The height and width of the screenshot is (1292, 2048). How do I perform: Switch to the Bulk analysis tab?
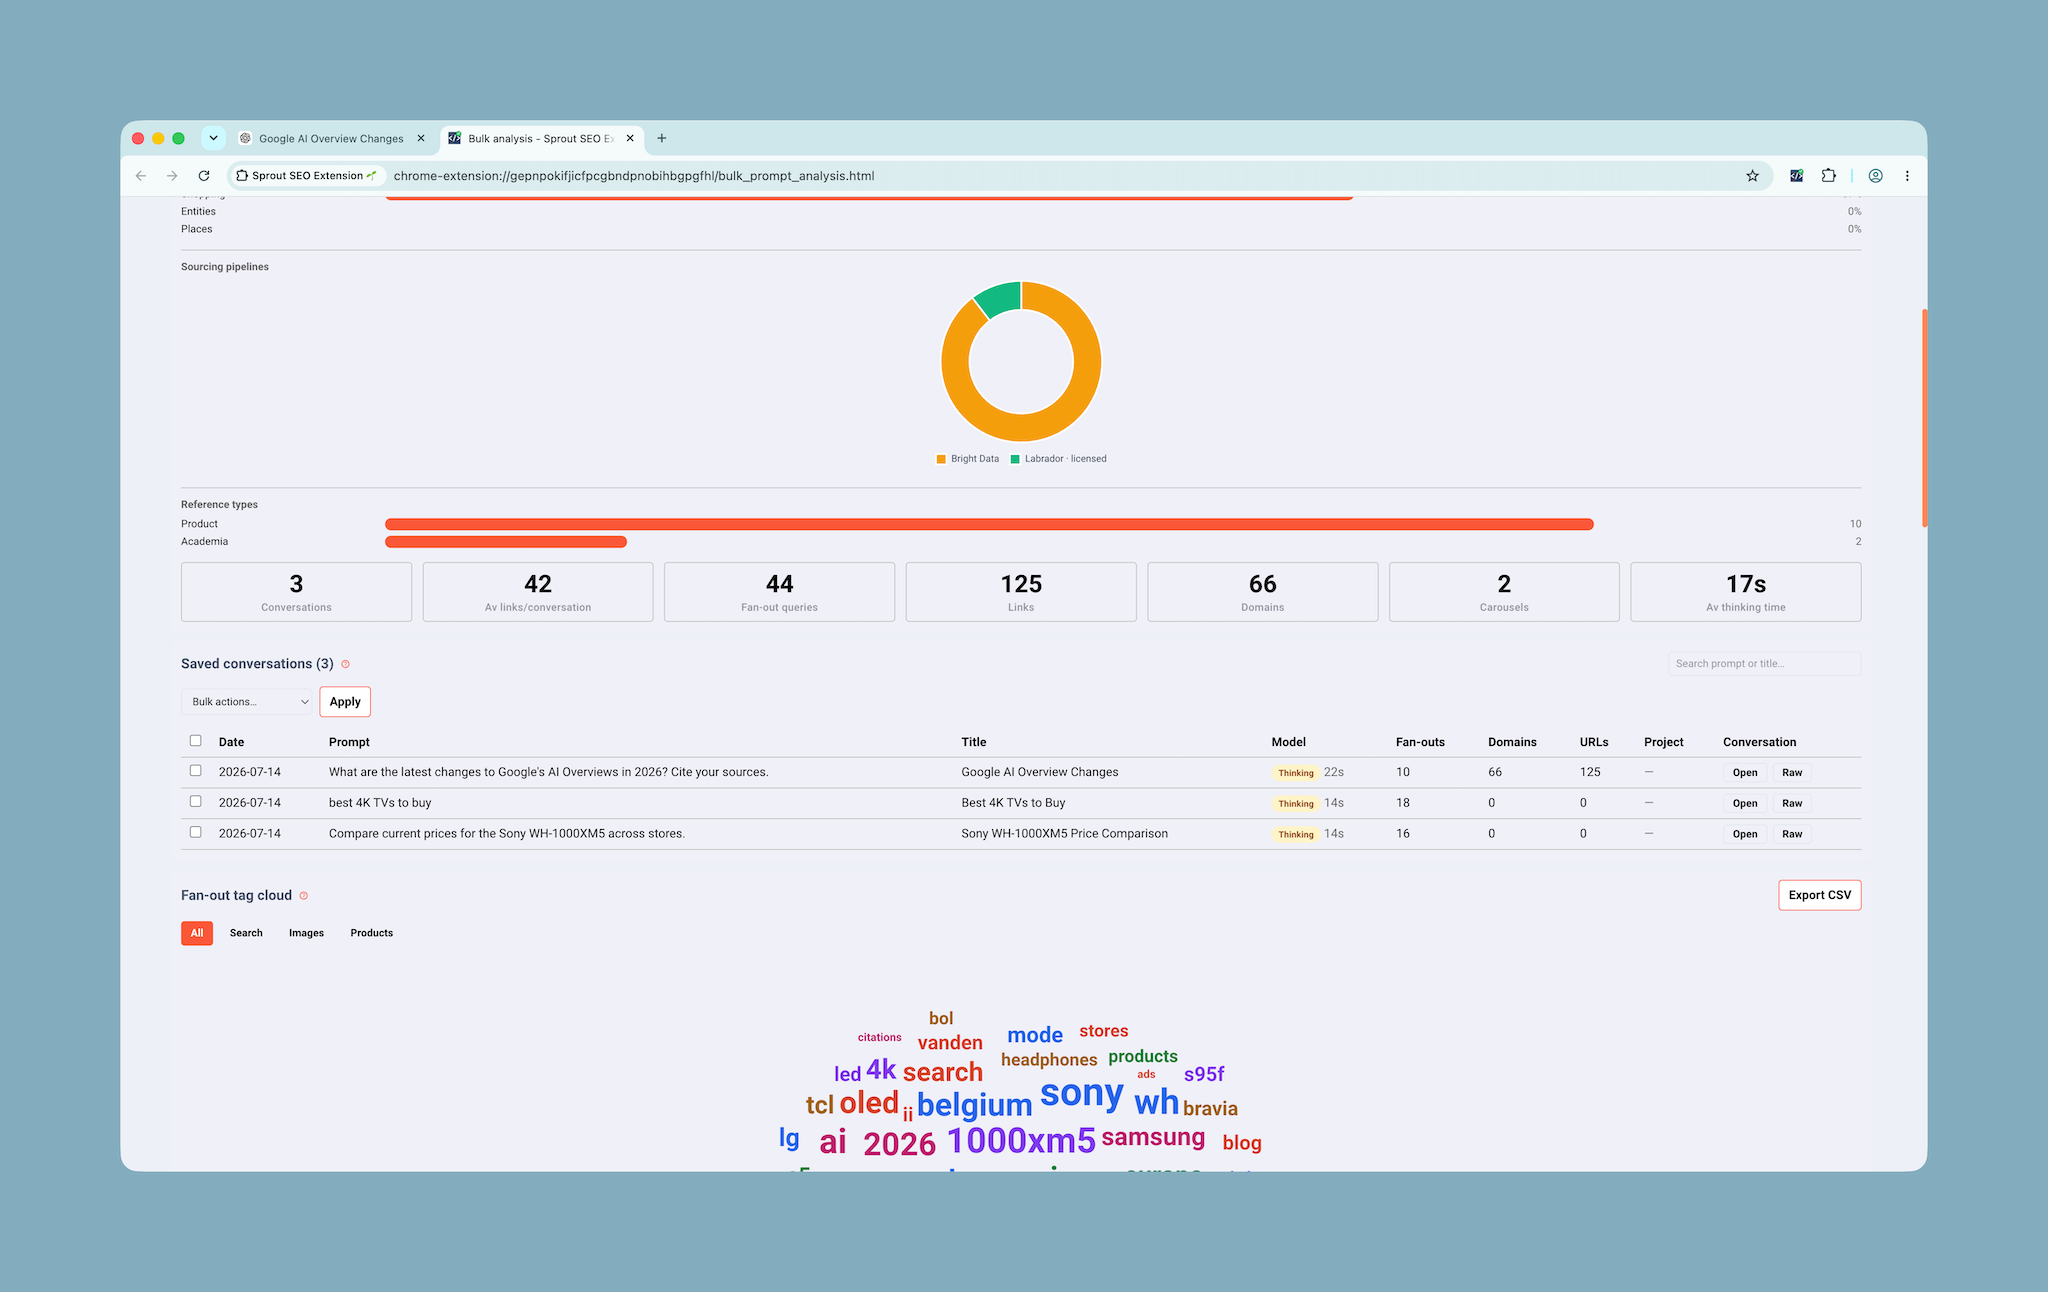tap(540, 138)
